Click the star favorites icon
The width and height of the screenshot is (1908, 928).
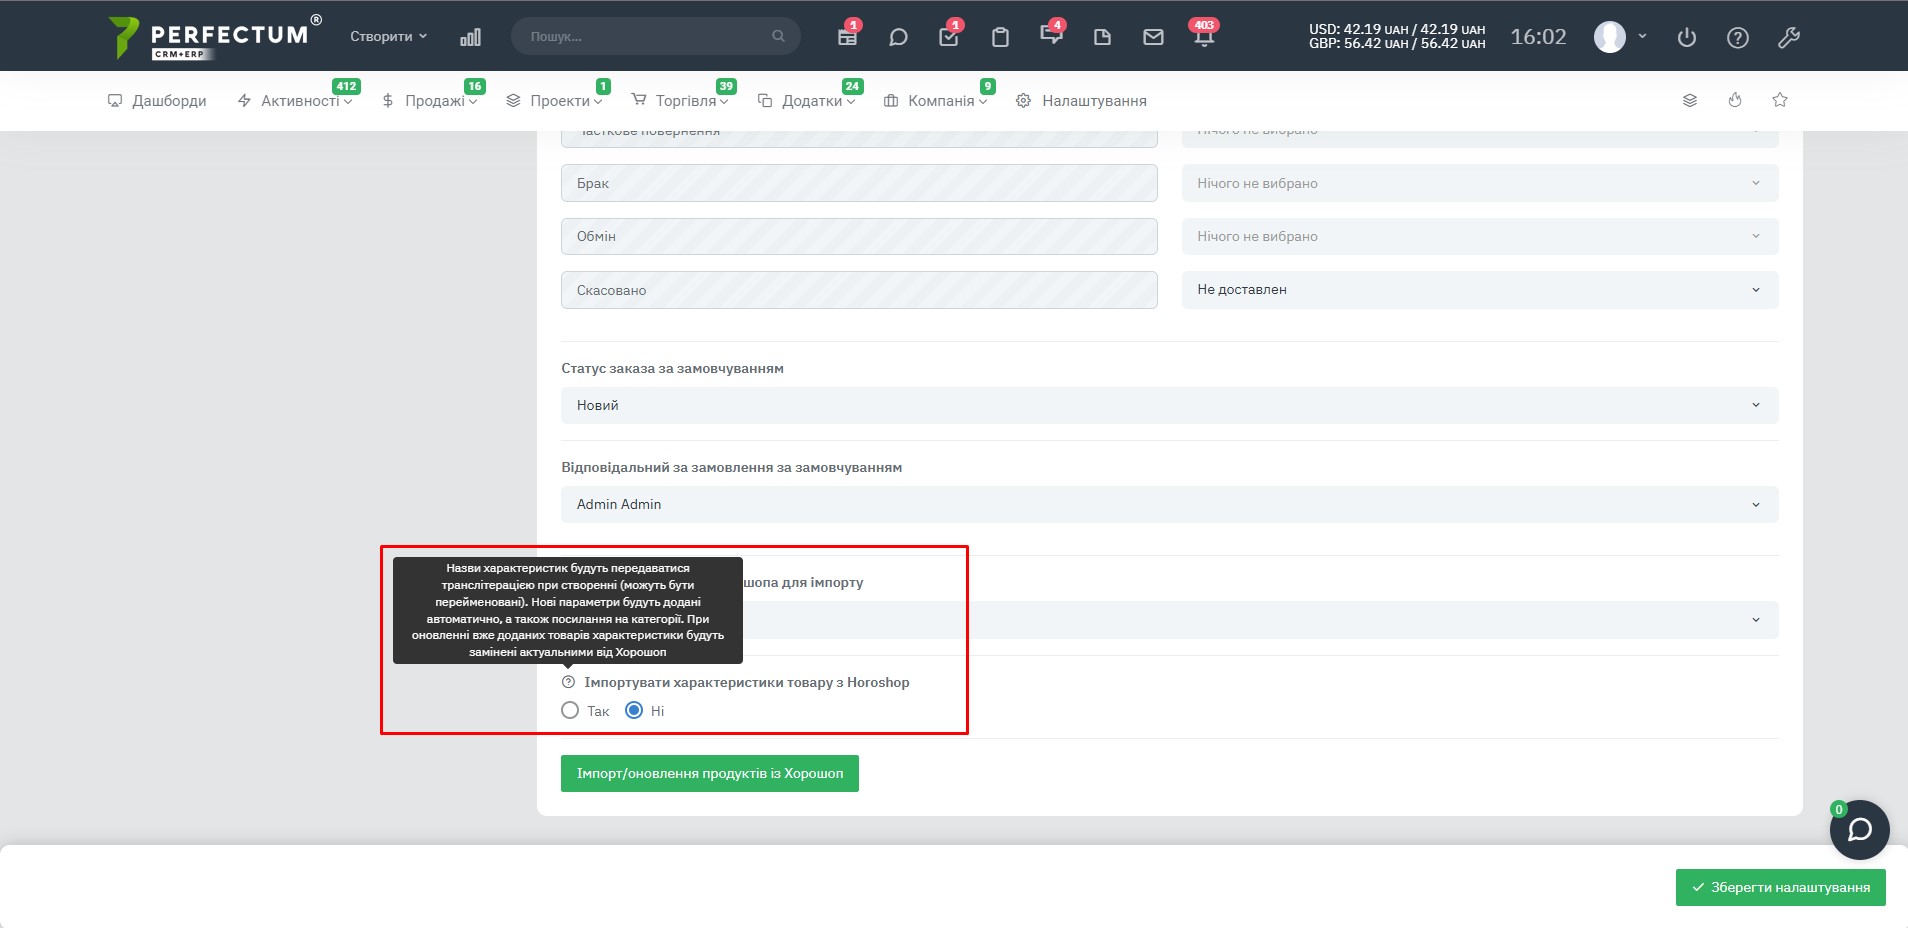(1780, 100)
